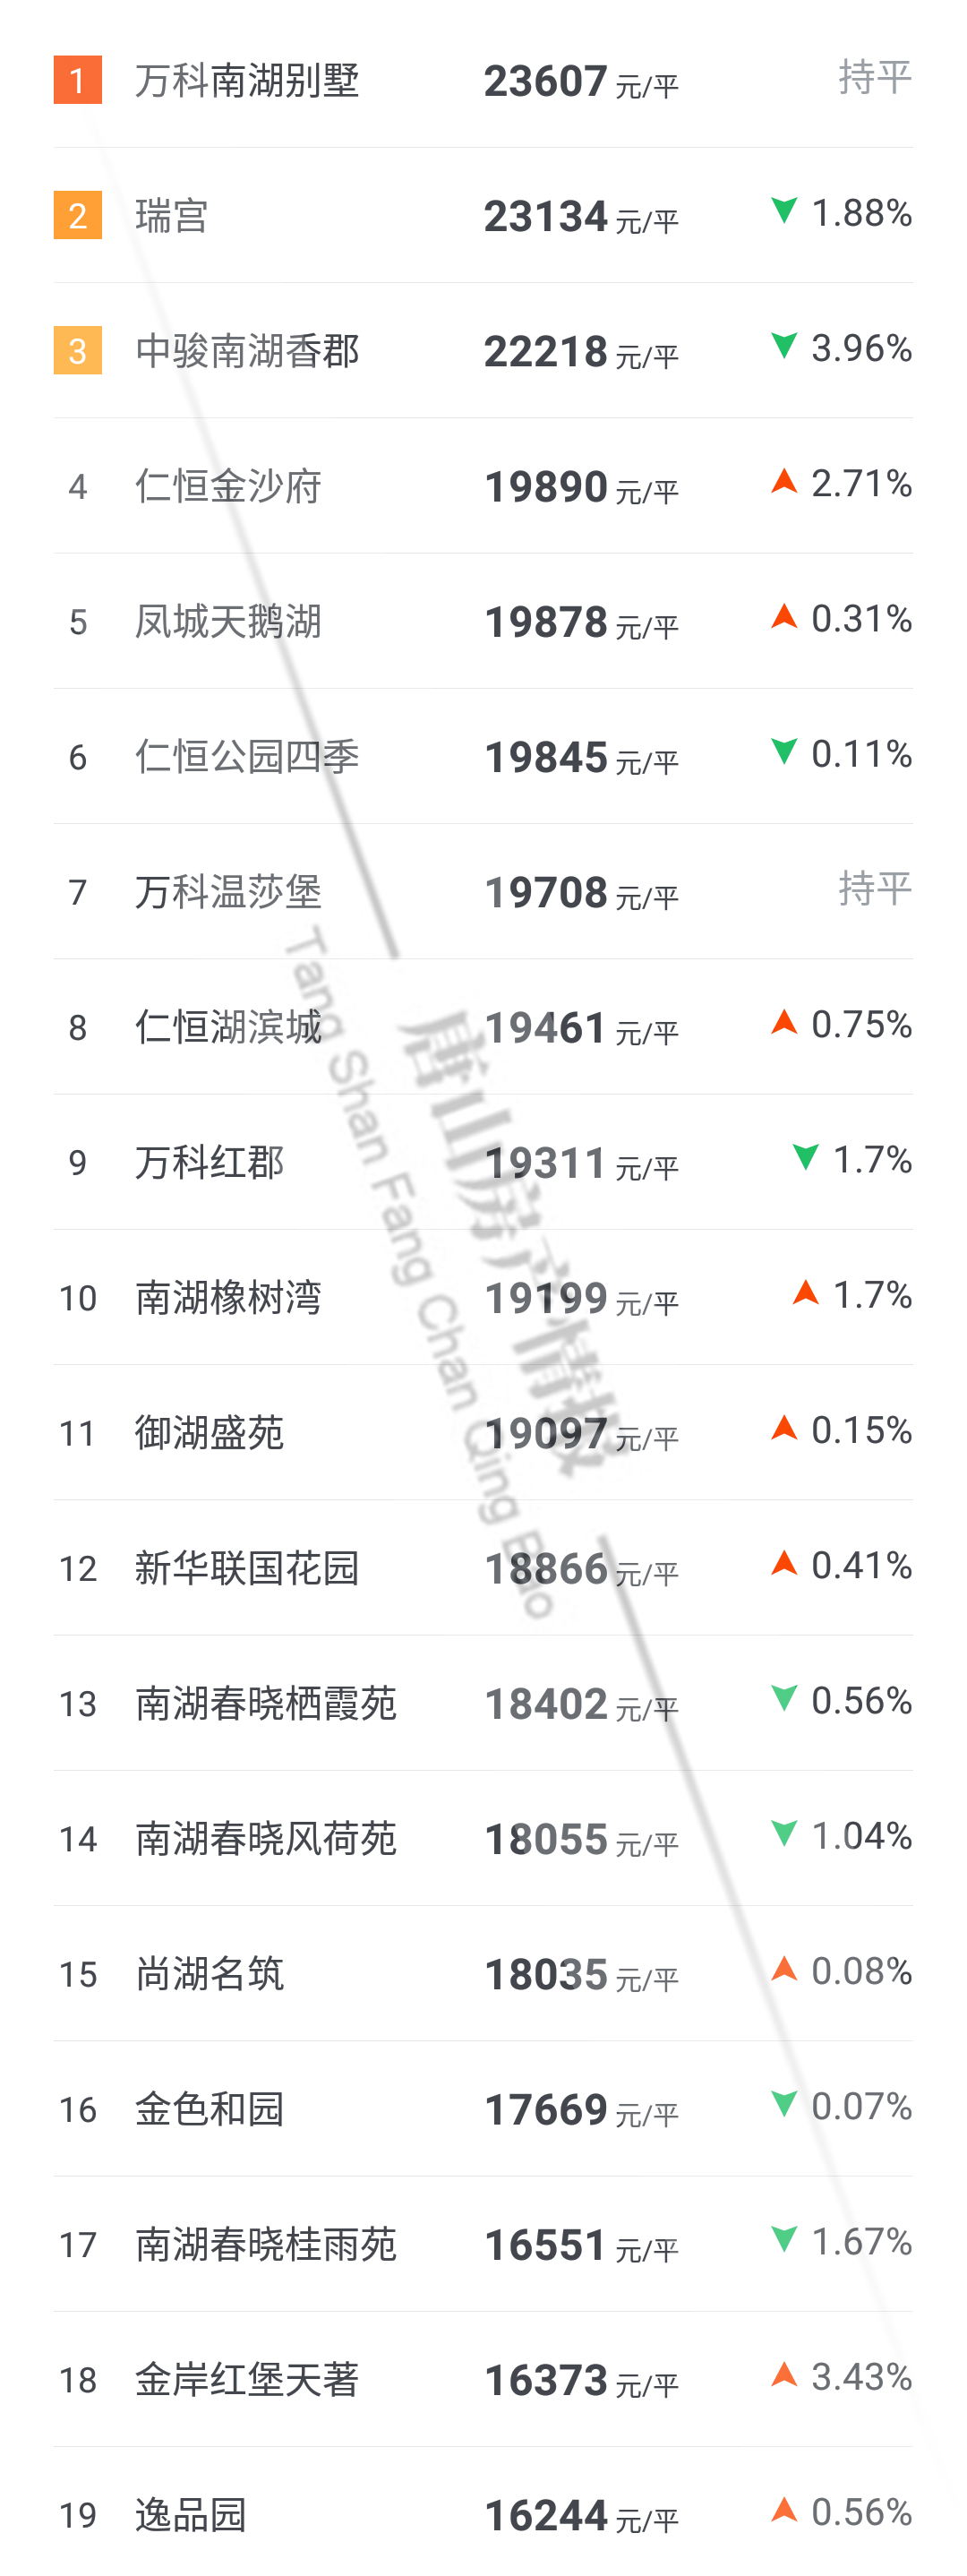Open 御湖盛苑 from the ranking list

click(x=209, y=1433)
